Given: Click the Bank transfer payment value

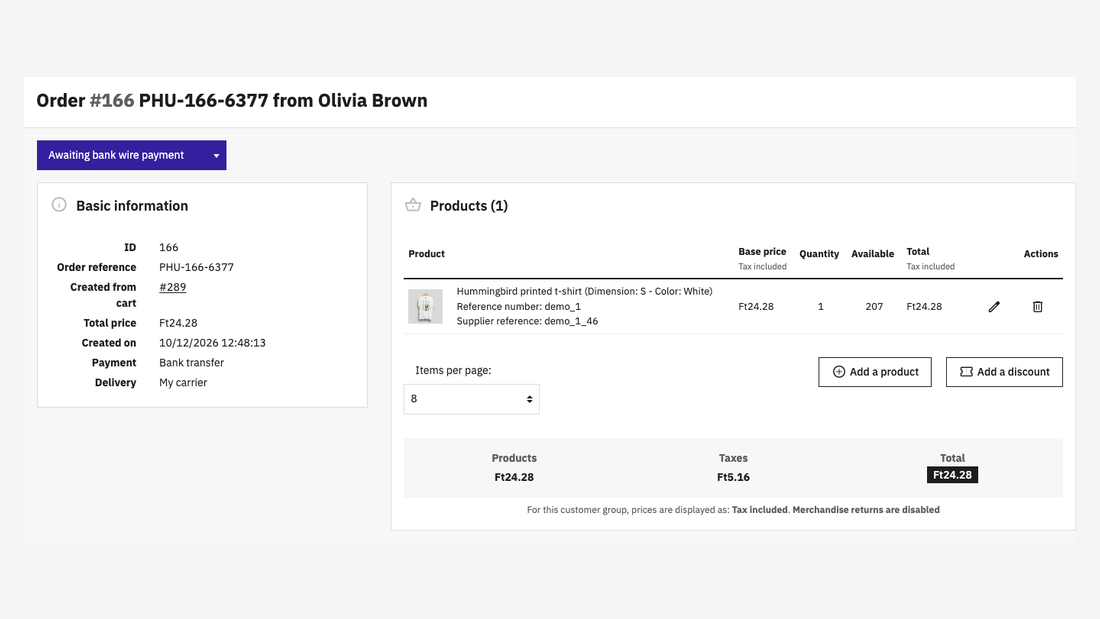Looking at the screenshot, I should pyautogui.click(x=192, y=363).
